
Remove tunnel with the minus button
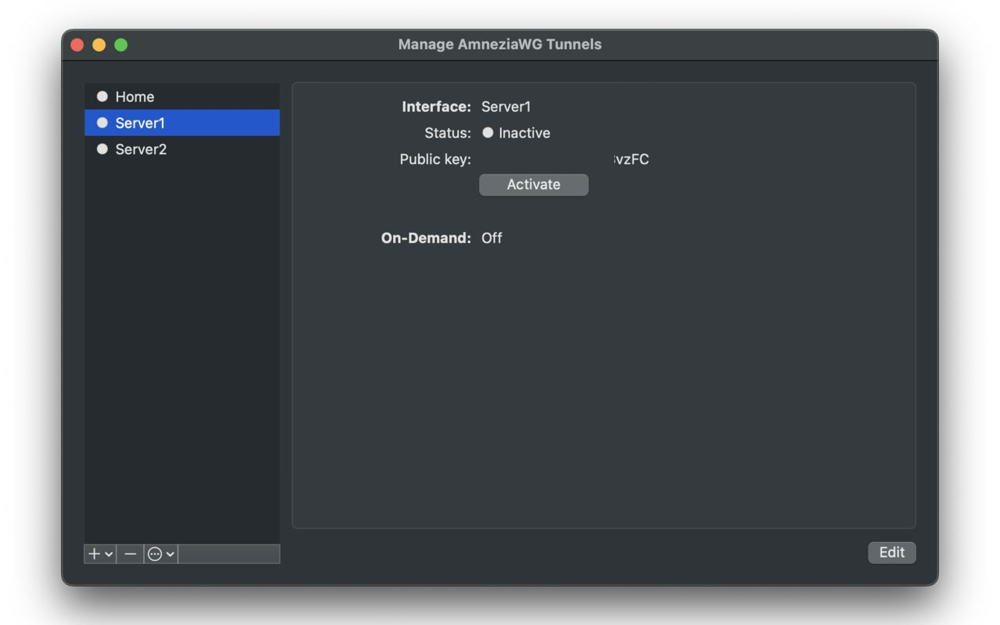pos(130,554)
